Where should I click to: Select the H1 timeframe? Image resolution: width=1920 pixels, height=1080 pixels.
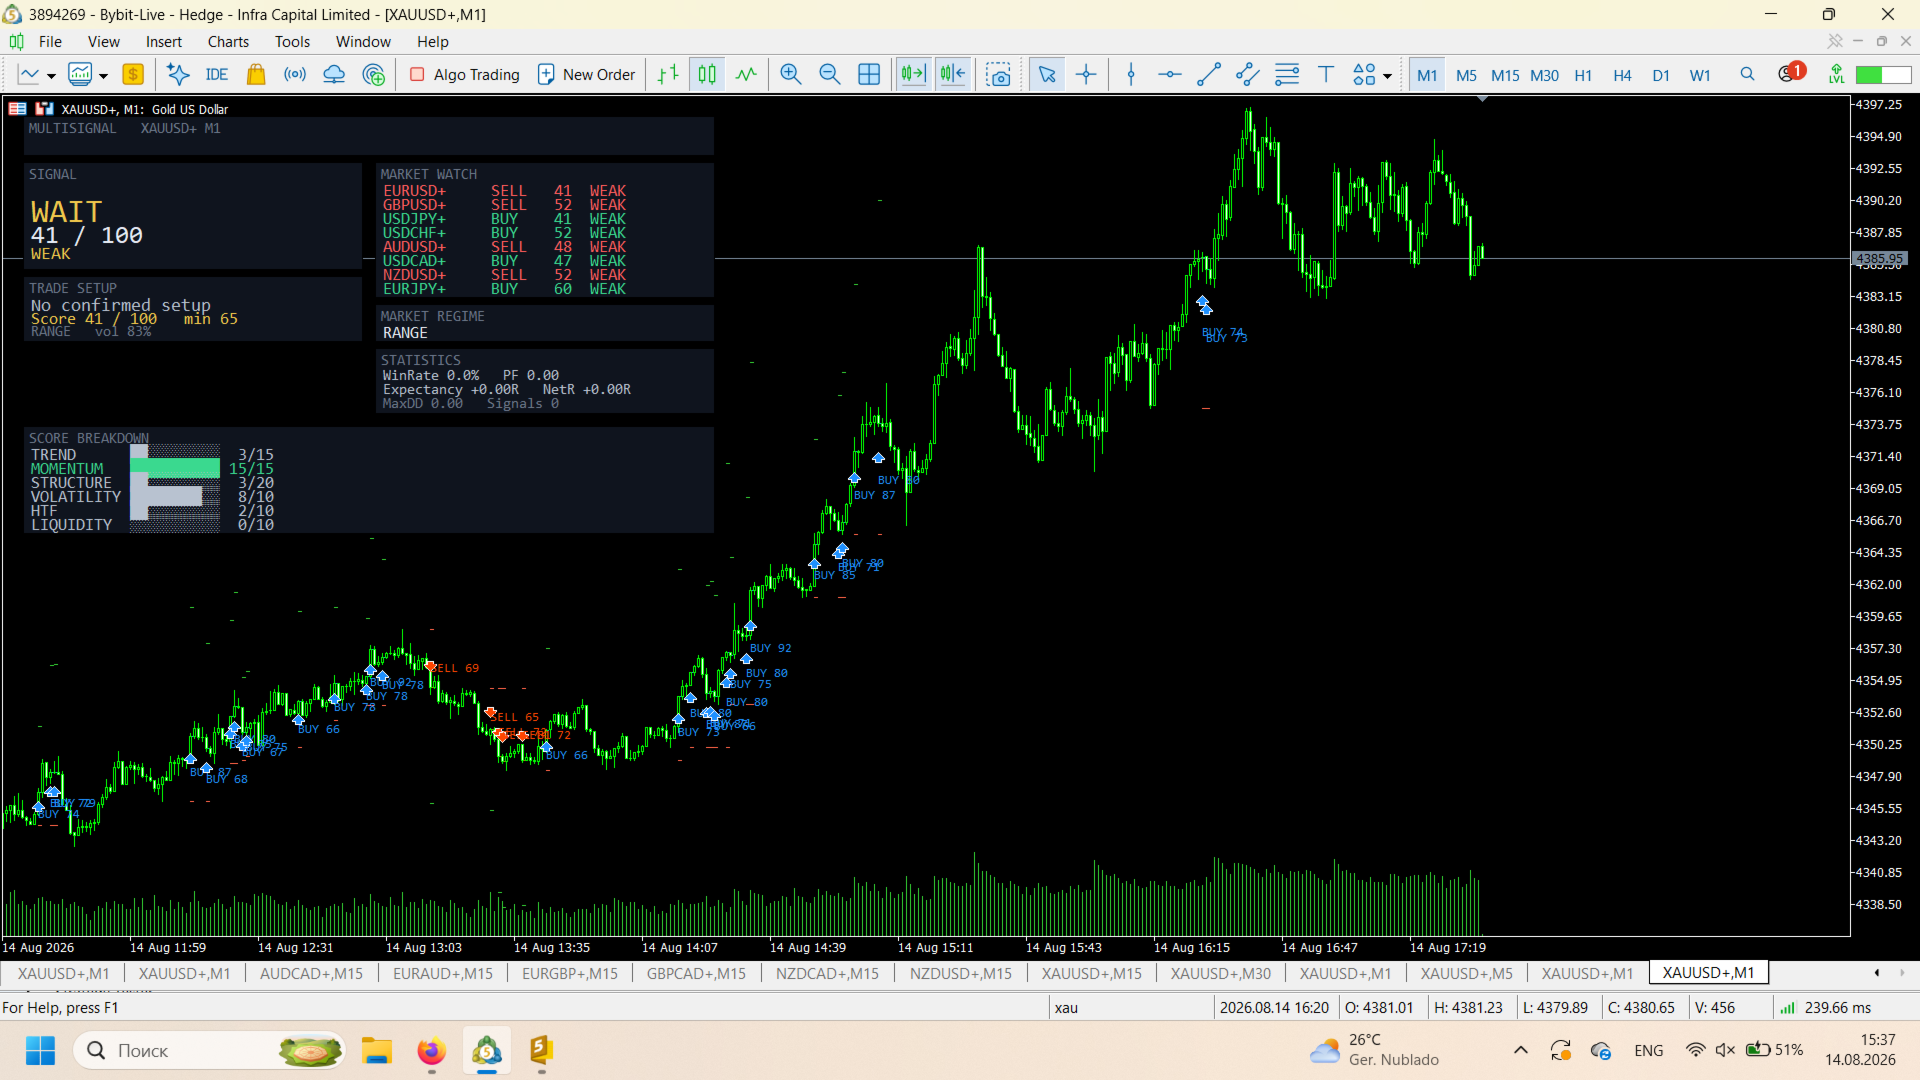tap(1583, 75)
